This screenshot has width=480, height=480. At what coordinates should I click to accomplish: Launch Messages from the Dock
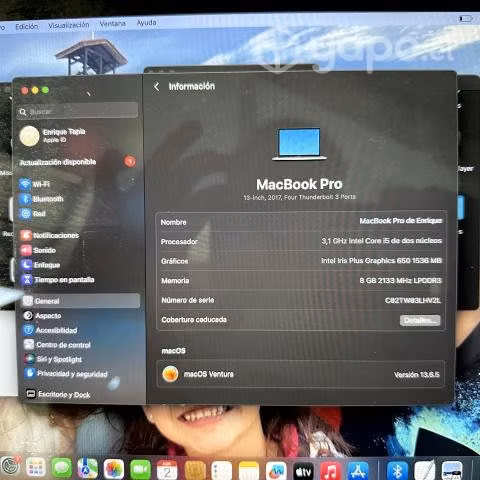click(x=62, y=468)
